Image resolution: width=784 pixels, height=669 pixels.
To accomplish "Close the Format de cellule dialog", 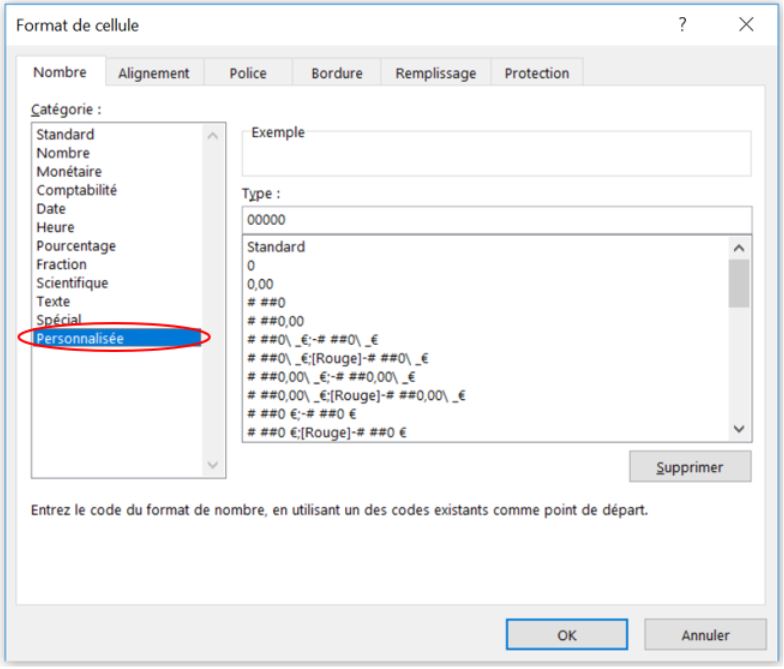I will click(746, 25).
